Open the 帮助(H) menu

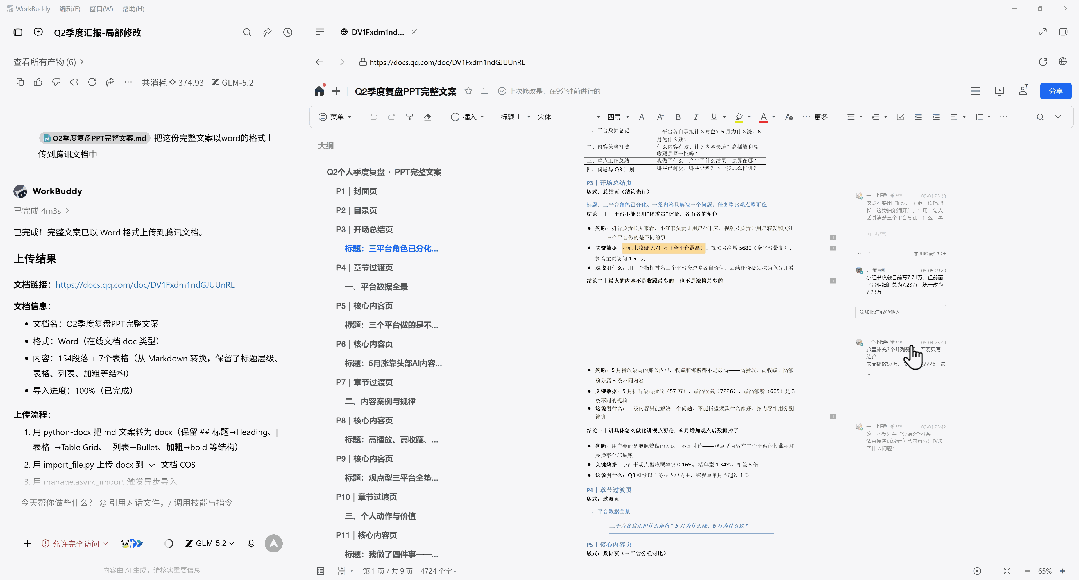tap(133, 9)
